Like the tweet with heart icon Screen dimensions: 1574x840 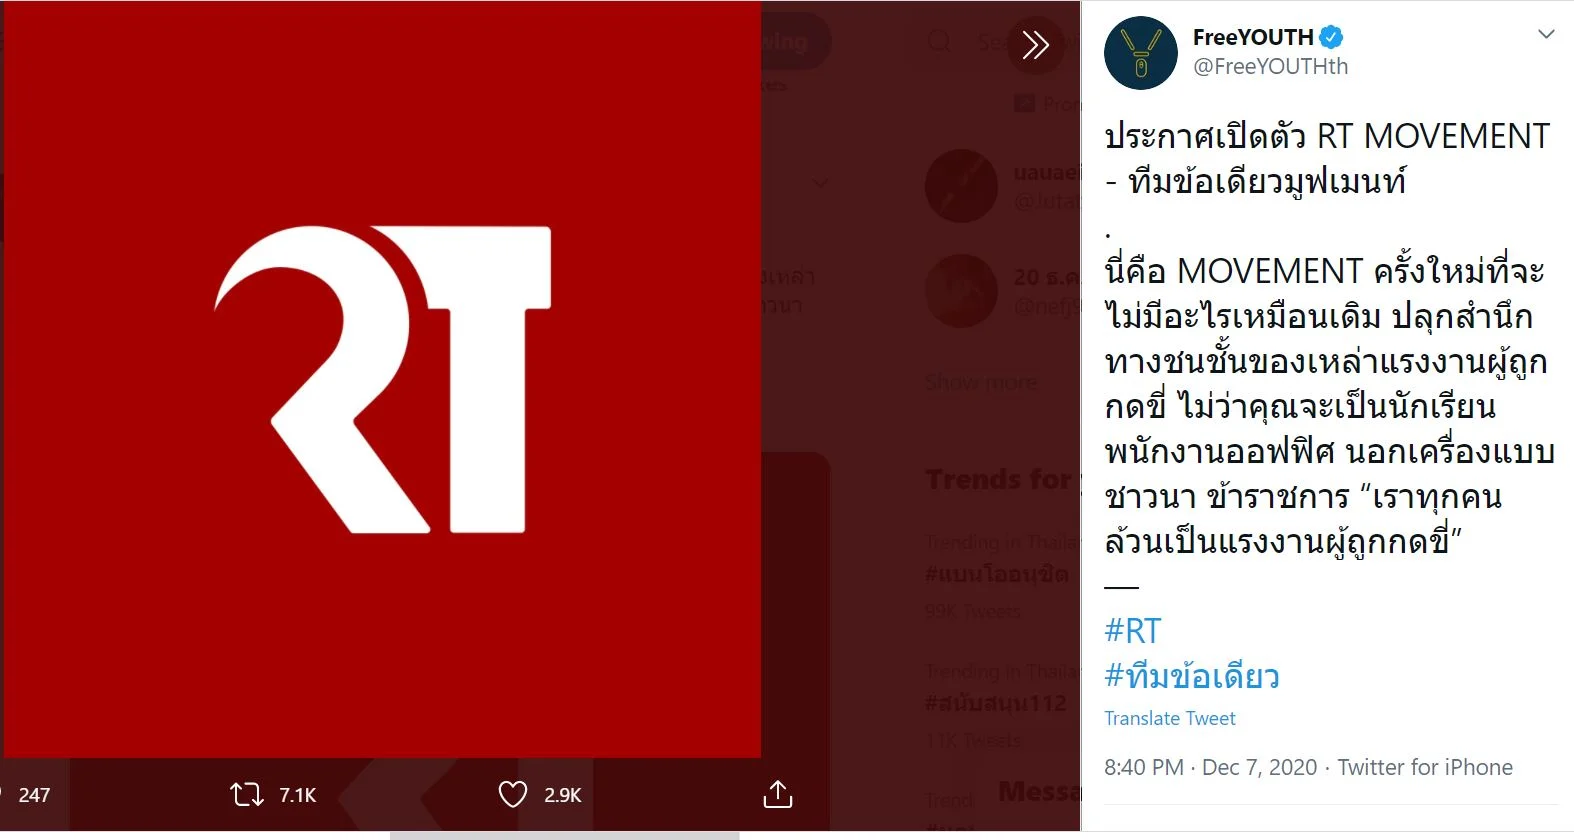(x=512, y=795)
